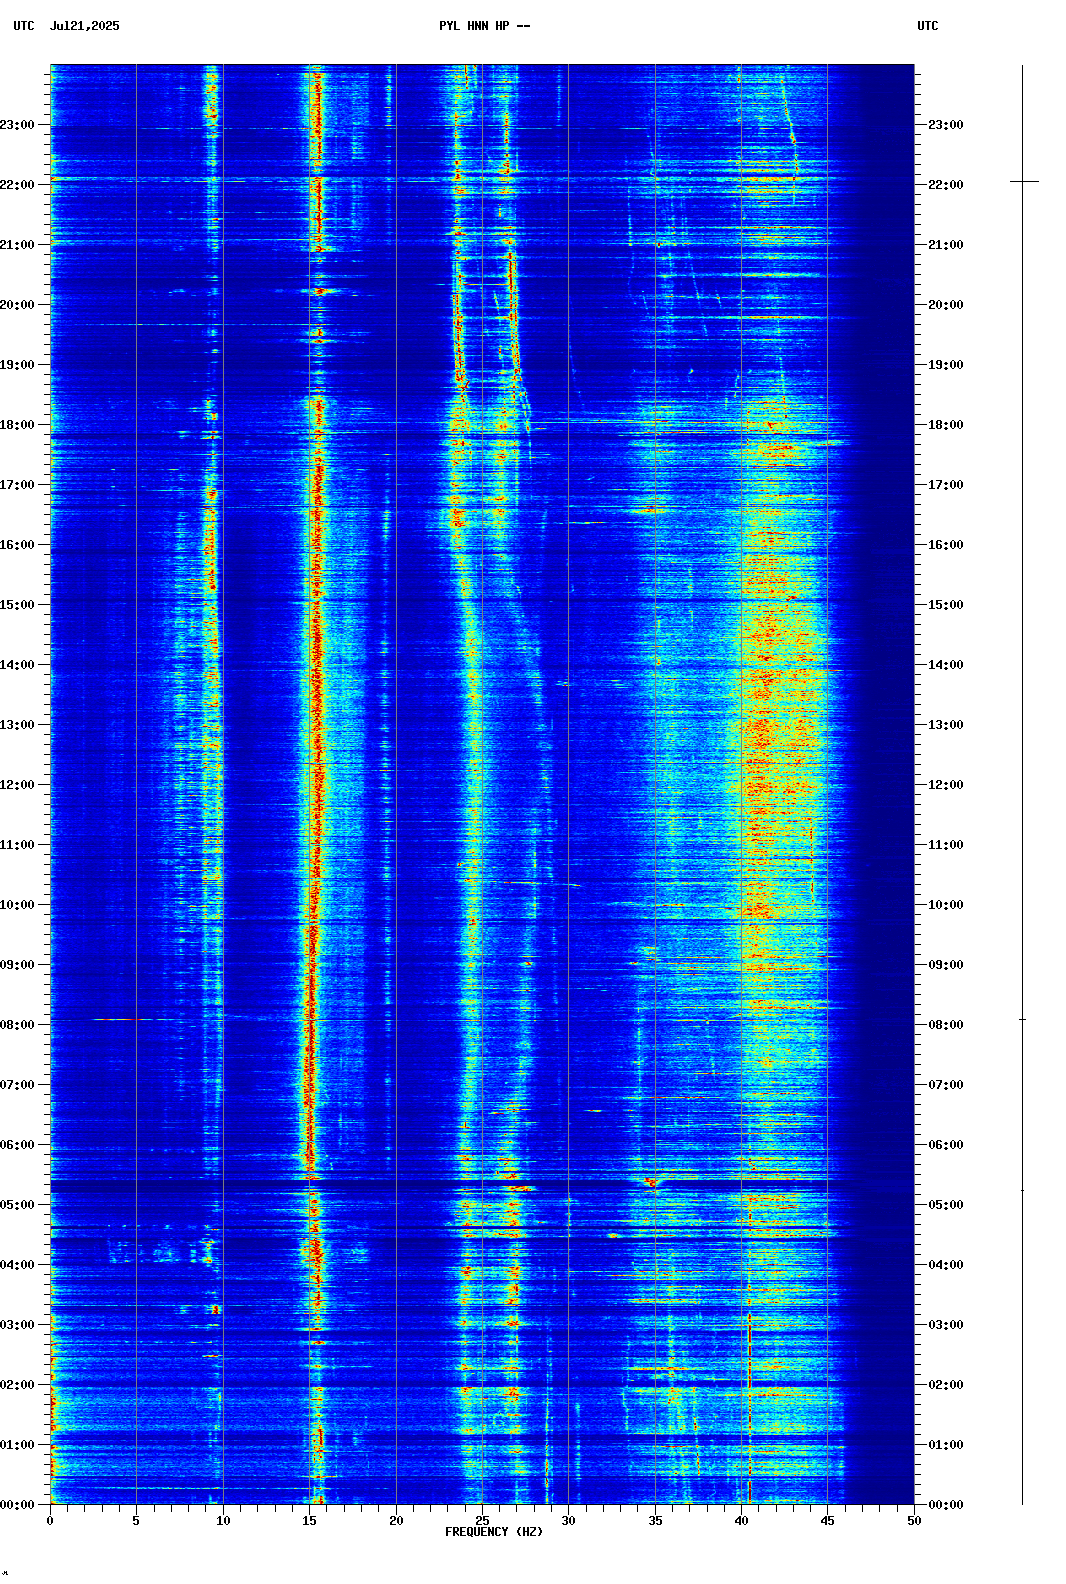Click the right-axis 20:00 time label
Viewport: 1066px width, 1584px height.
(946, 305)
